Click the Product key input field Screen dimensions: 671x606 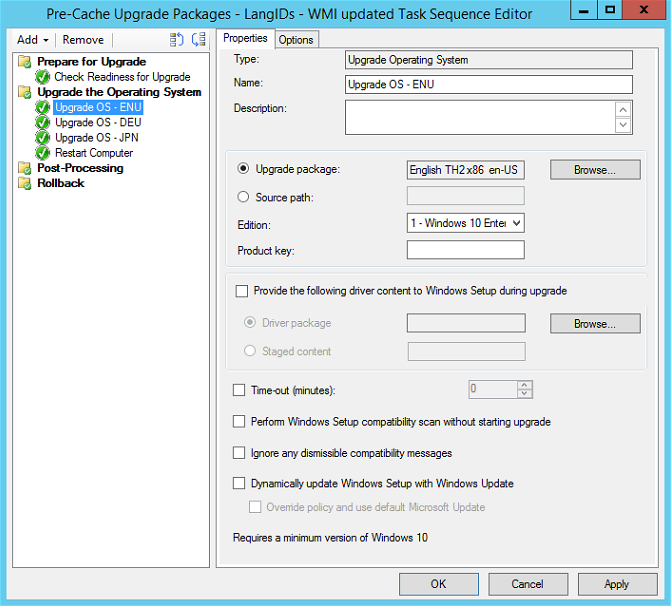pyautogui.click(x=466, y=250)
